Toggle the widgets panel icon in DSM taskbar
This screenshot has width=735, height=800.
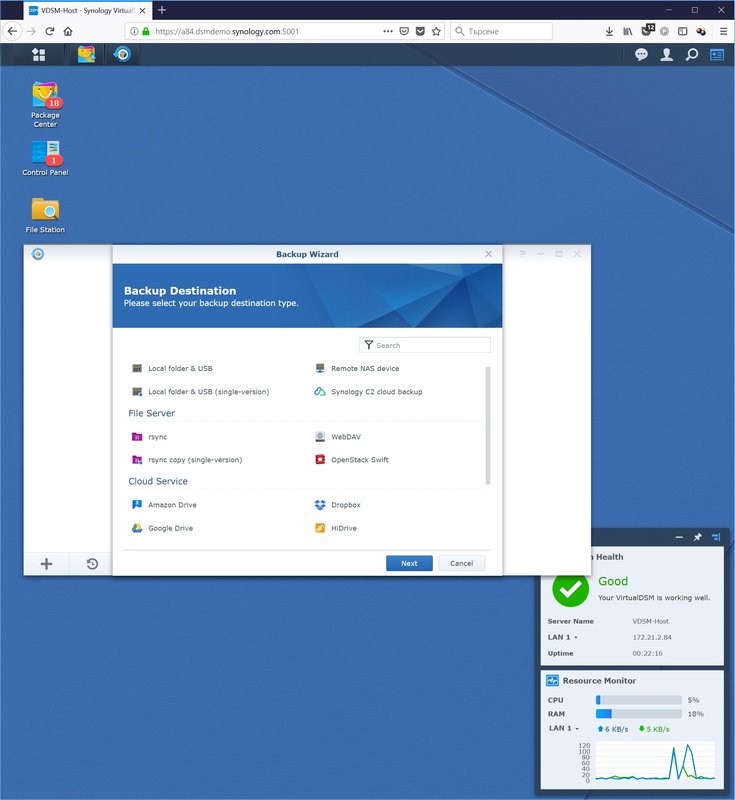pos(717,55)
